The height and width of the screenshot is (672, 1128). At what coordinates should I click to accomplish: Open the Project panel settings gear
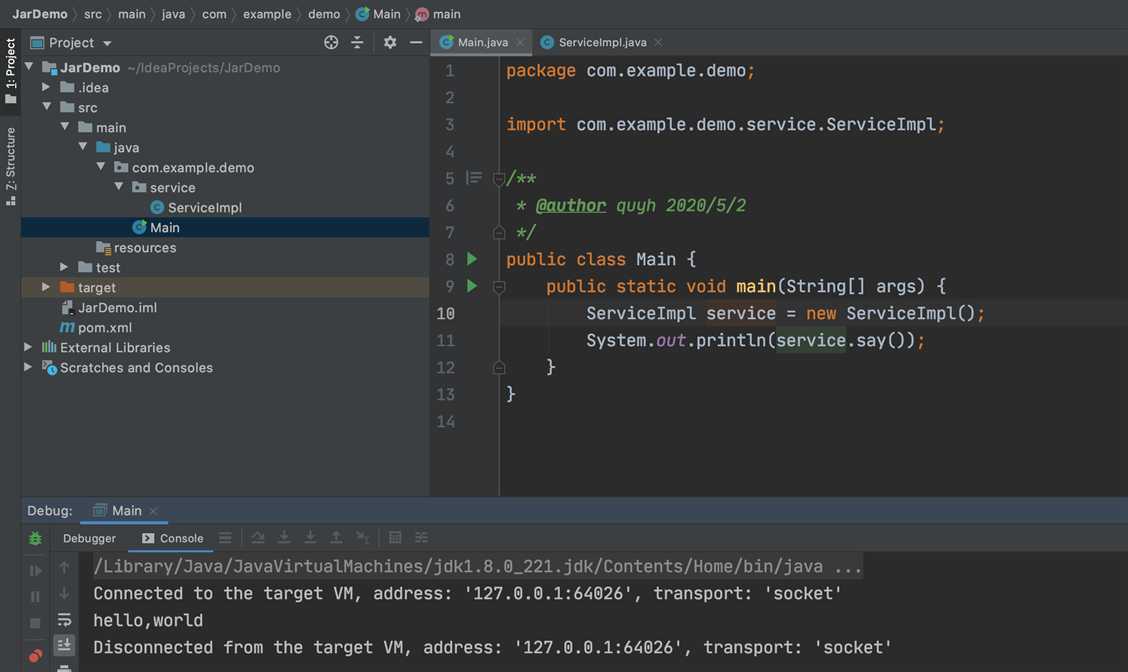(x=390, y=42)
